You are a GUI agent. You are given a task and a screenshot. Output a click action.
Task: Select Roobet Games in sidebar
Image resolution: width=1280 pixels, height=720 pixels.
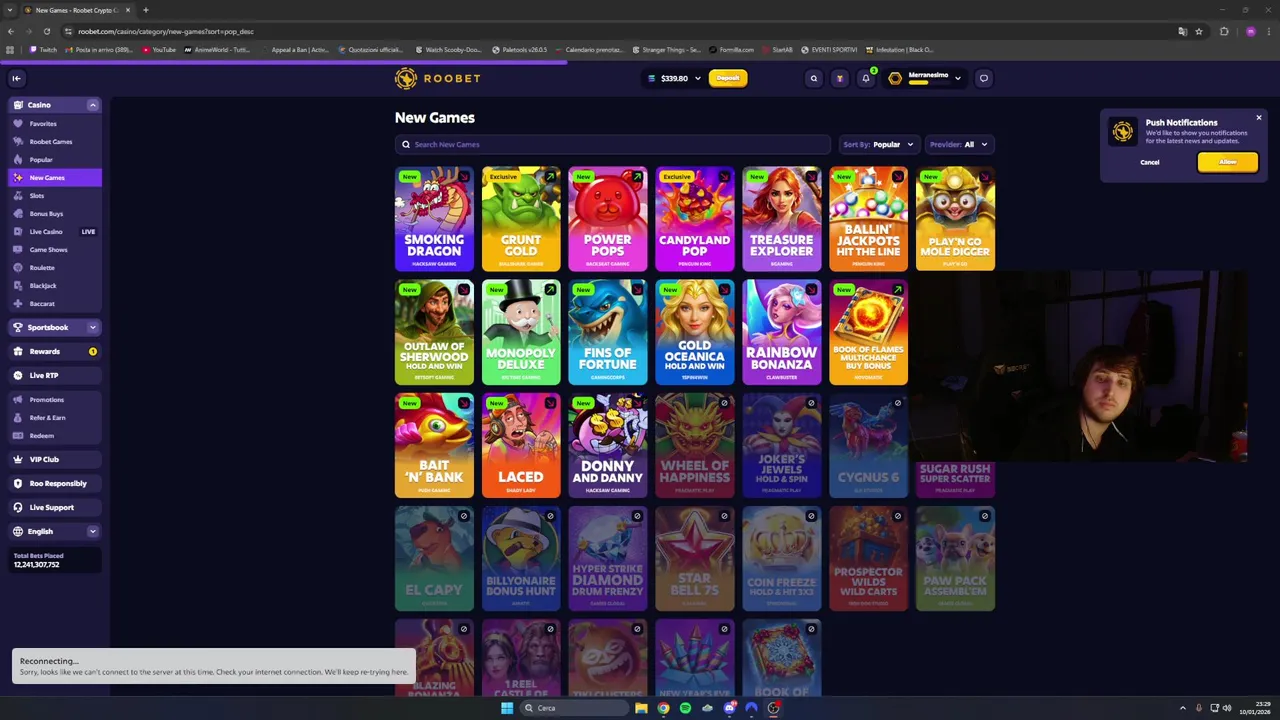(55, 142)
